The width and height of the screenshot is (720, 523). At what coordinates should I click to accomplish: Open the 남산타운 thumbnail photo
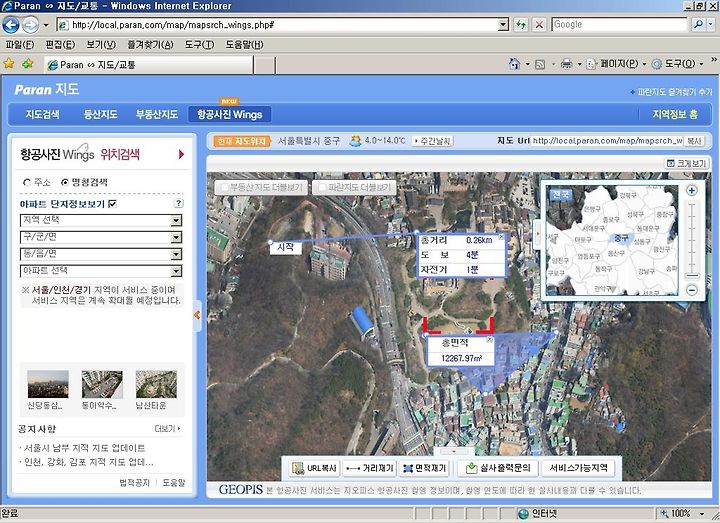(x=156, y=384)
